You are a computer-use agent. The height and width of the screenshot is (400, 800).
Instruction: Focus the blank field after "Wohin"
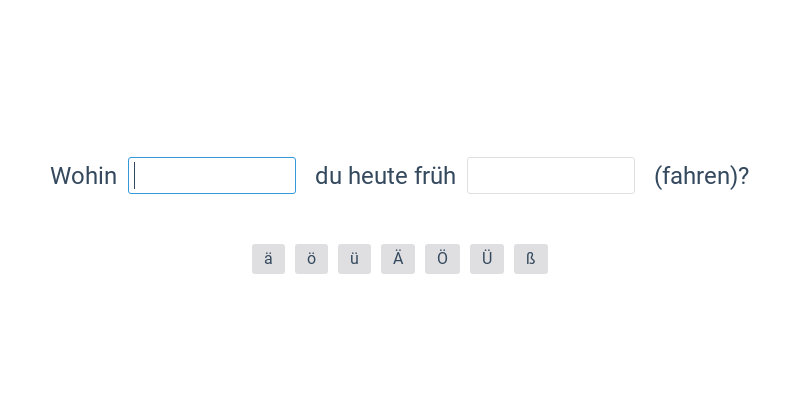[x=212, y=176]
